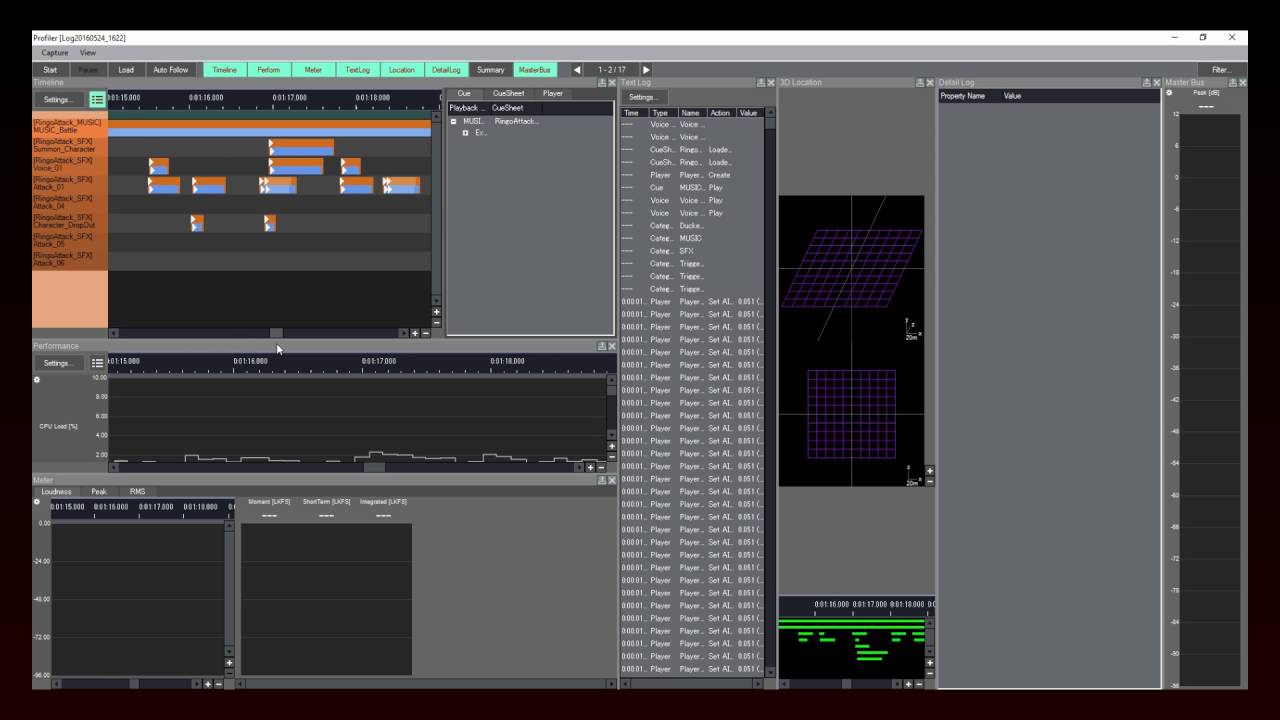The height and width of the screenshot is (720, 1280).
Task: Select the Cue tab
Action: point(464,93)
